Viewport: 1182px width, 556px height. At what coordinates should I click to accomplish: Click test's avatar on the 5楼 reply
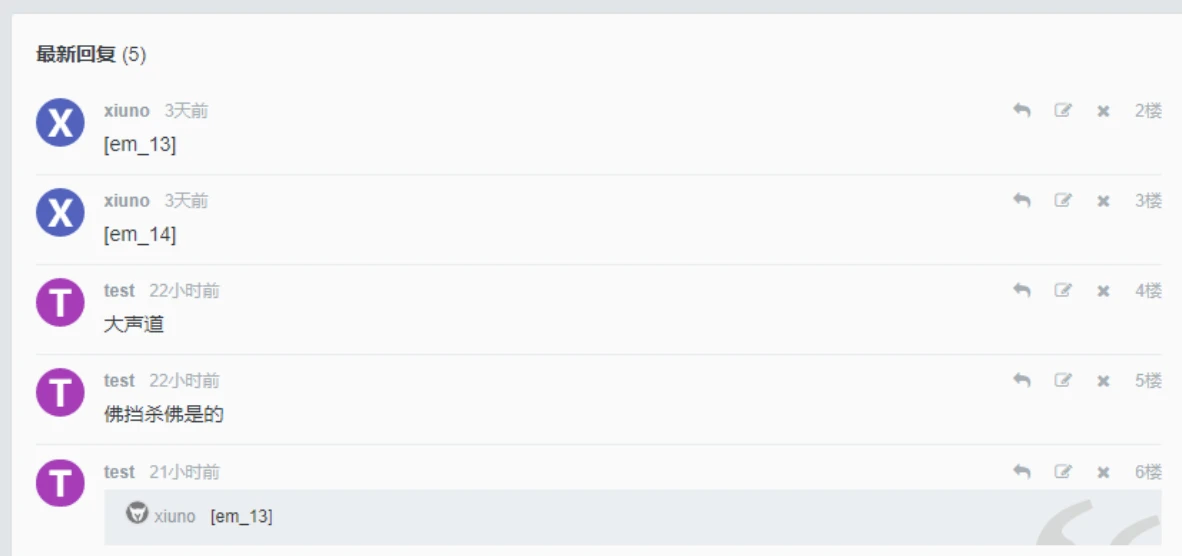point(60,392)
